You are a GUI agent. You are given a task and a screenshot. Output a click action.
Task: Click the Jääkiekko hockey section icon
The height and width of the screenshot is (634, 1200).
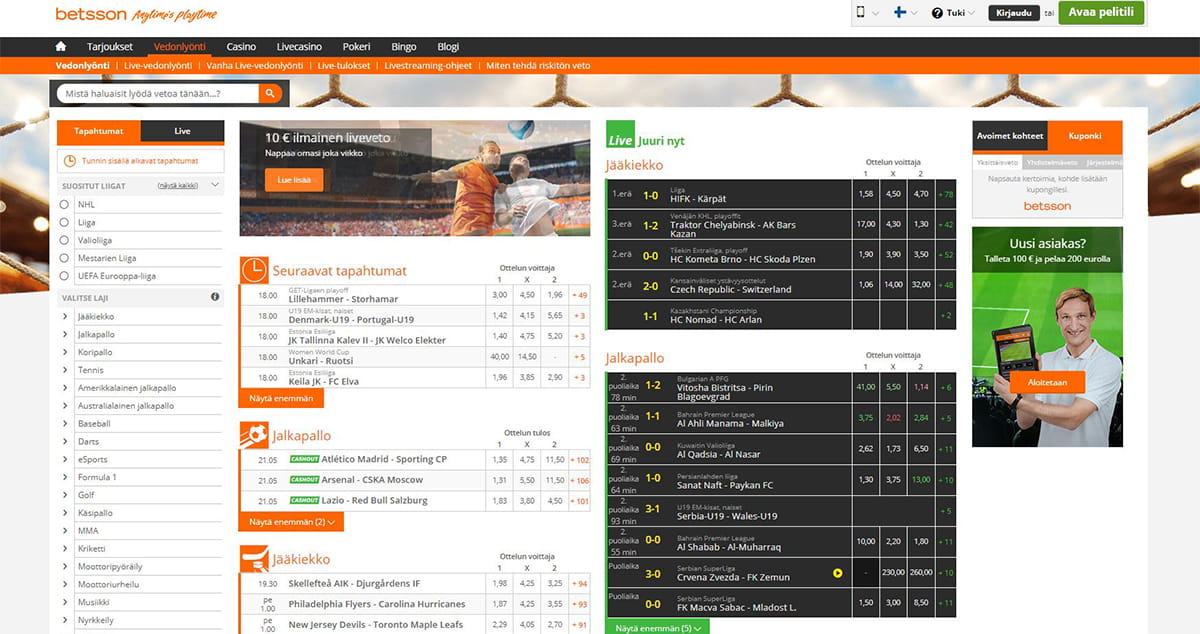254,559
